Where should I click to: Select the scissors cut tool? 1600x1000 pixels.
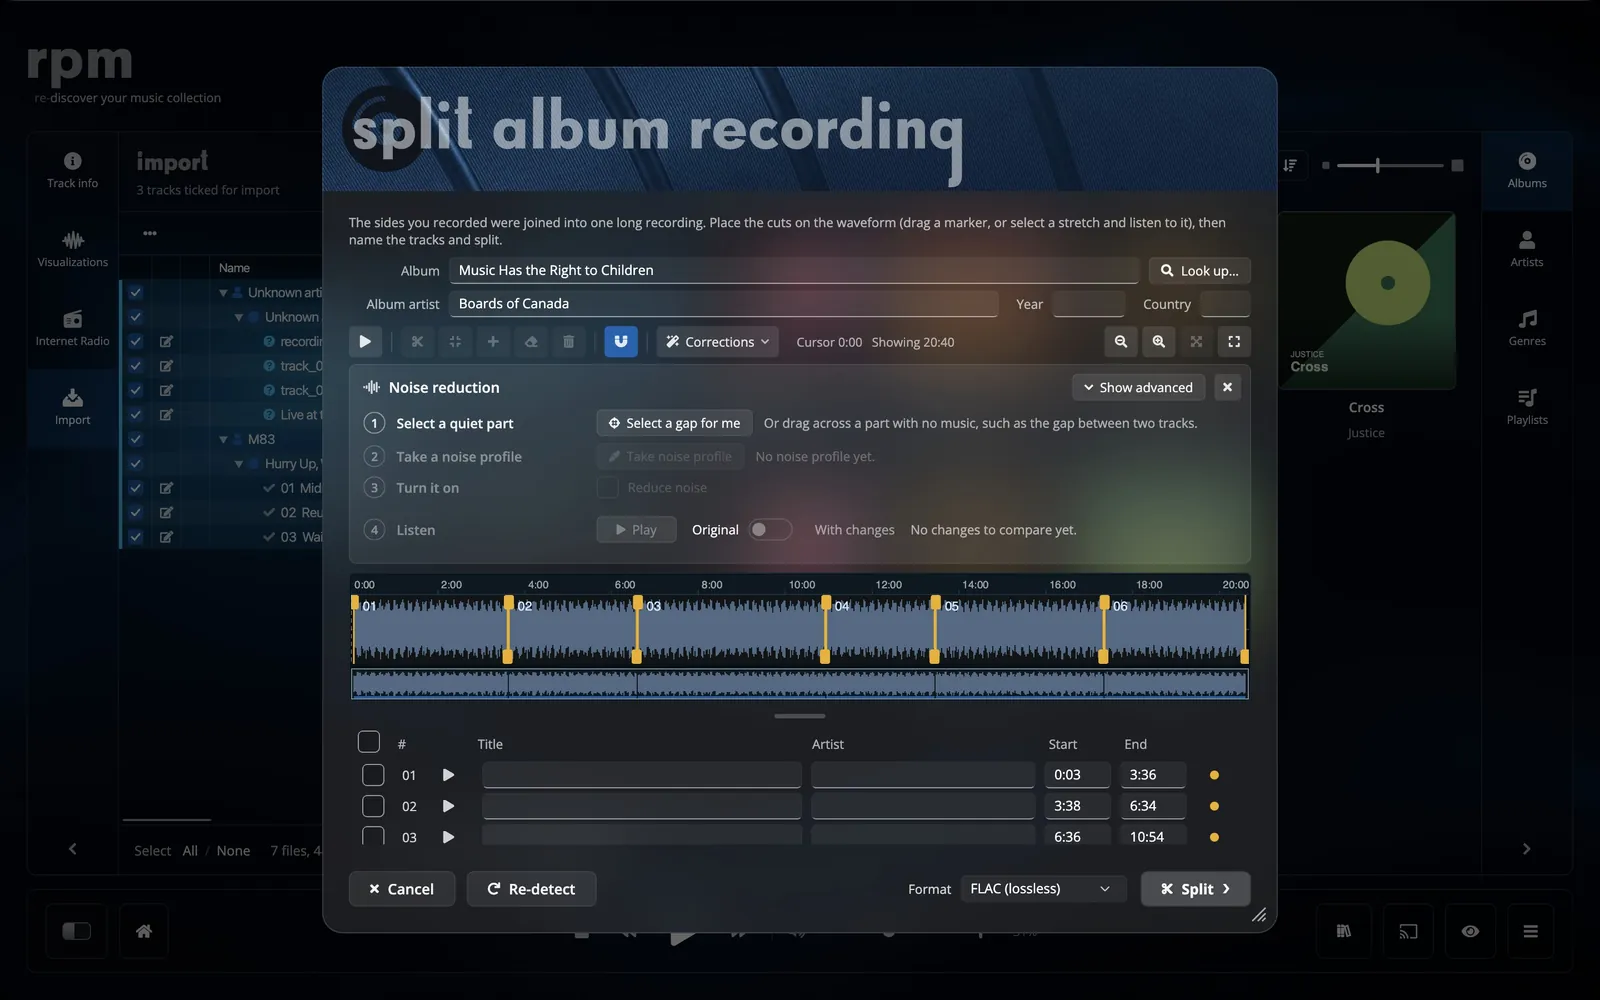pos(417,341)
